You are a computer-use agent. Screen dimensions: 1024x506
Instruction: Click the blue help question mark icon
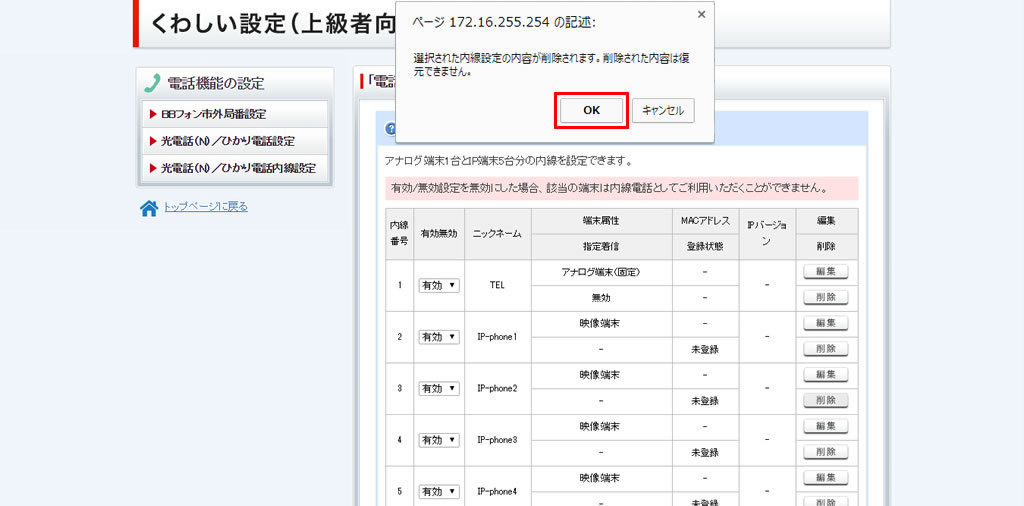(390, 129)
